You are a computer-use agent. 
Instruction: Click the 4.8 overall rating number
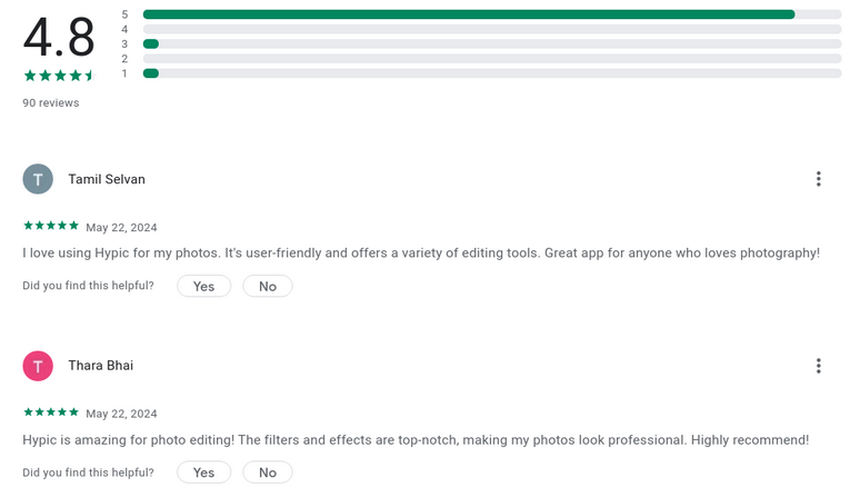(x=59, y=37)
